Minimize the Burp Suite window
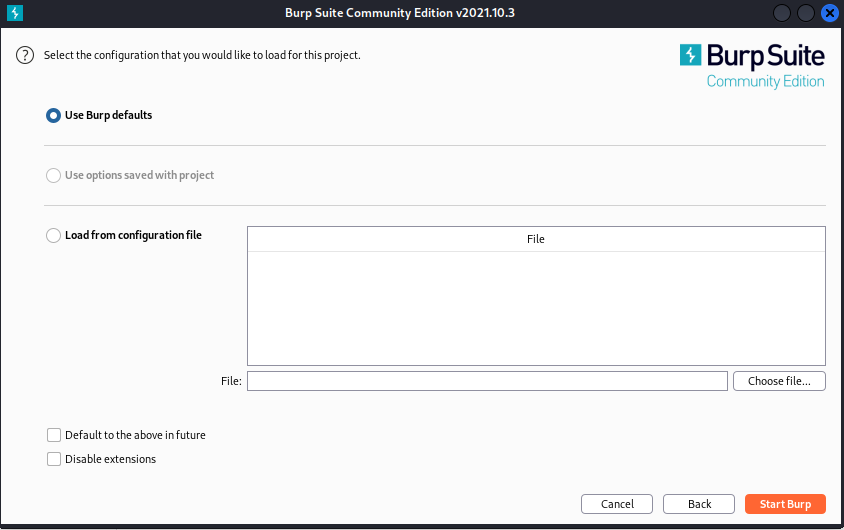This screenshot has width=844, height=530. (783, 13)
